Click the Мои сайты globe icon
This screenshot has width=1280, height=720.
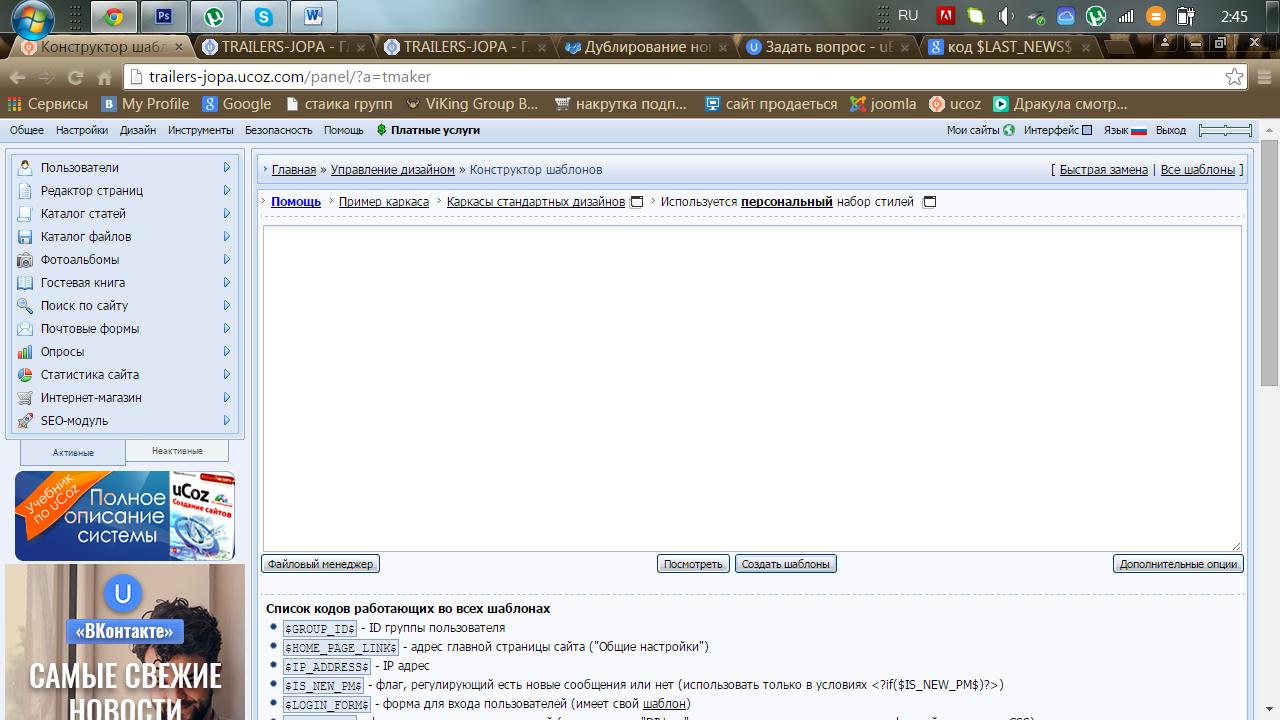tap(1009, 130)
